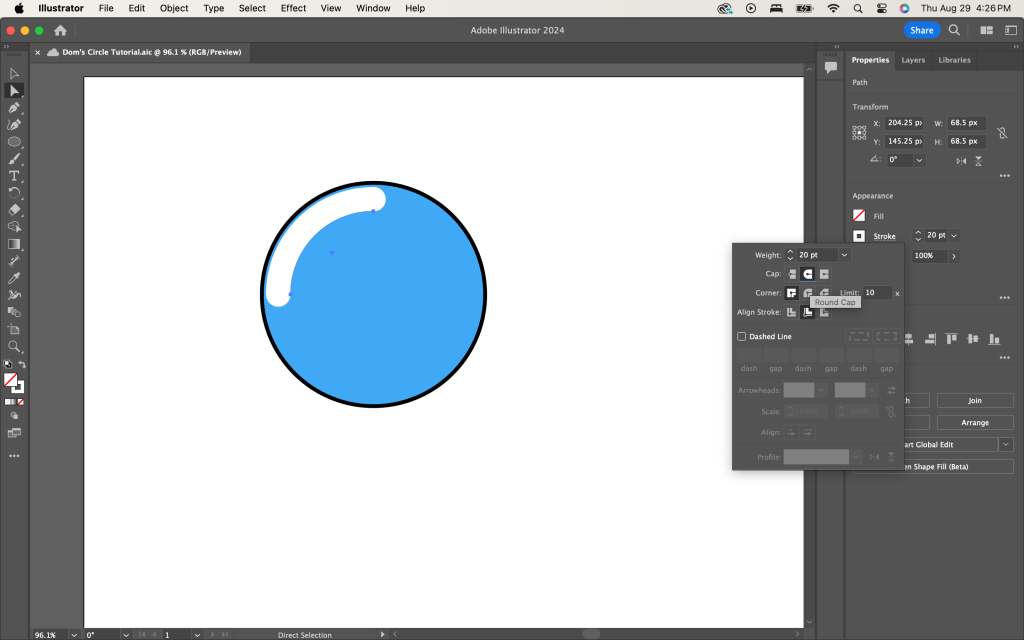Open the comments panel icon
1024x640 pixels.
[x=830, y=67]
